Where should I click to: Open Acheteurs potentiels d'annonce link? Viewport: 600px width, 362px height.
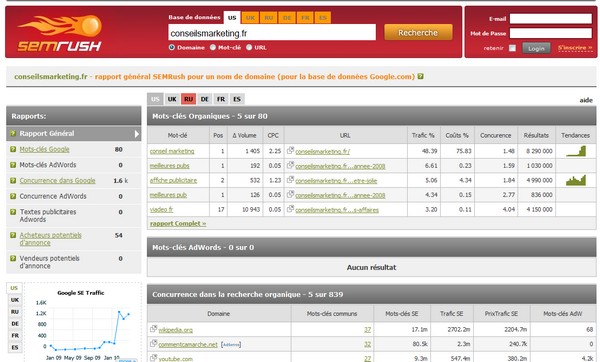(50, 239)
